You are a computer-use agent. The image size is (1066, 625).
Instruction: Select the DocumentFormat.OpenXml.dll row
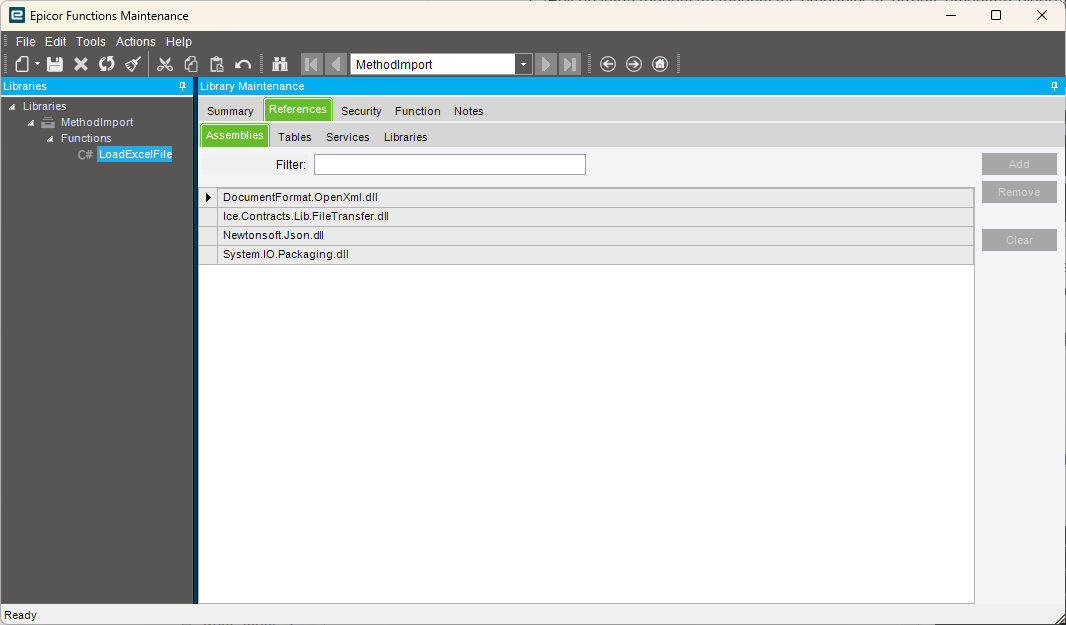click(x=595, y=197)
